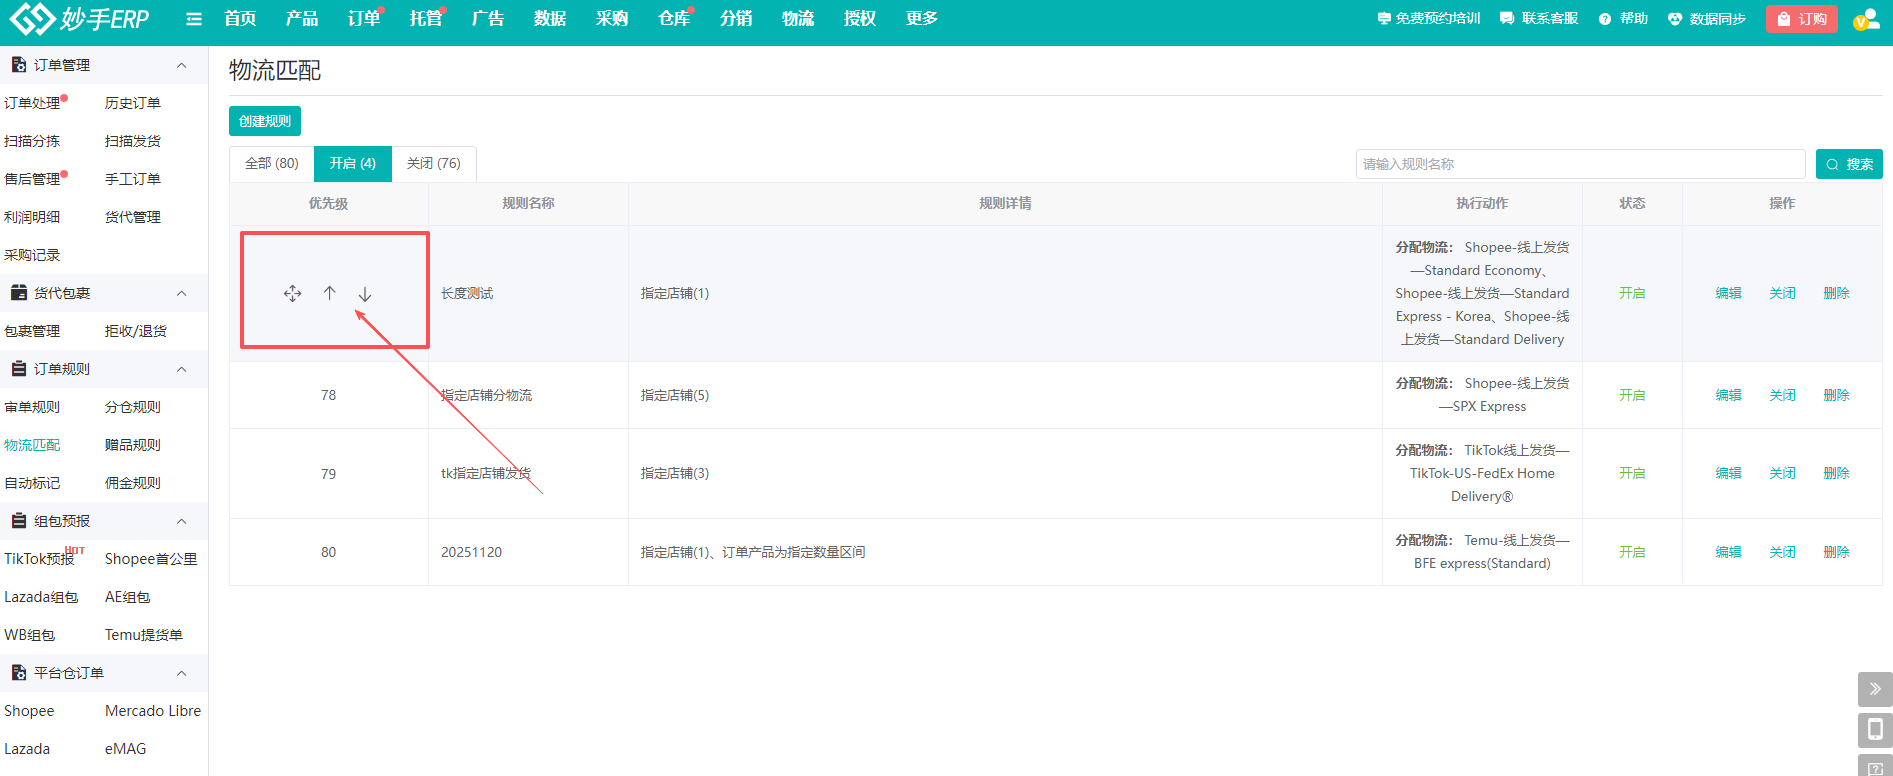This screenshot has height=776, width=1893.
Task: Edit the 长度测试 rule via 编辑
Action: [1728, 293]
